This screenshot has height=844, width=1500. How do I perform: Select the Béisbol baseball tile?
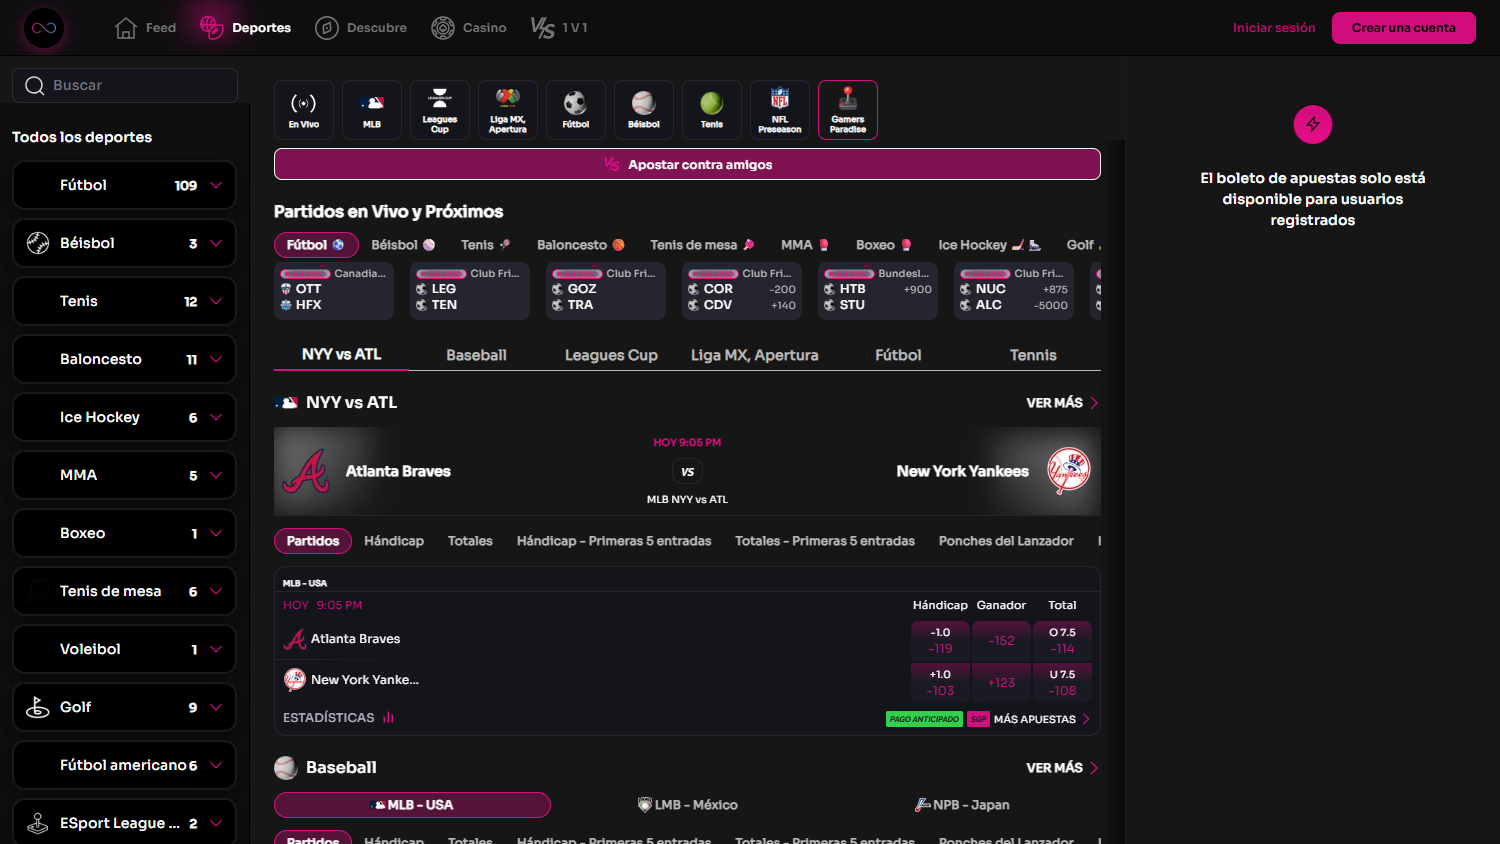(x=644, y=110)
